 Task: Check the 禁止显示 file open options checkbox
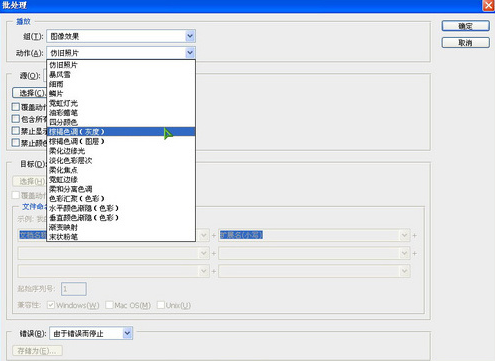click(16, 131)
